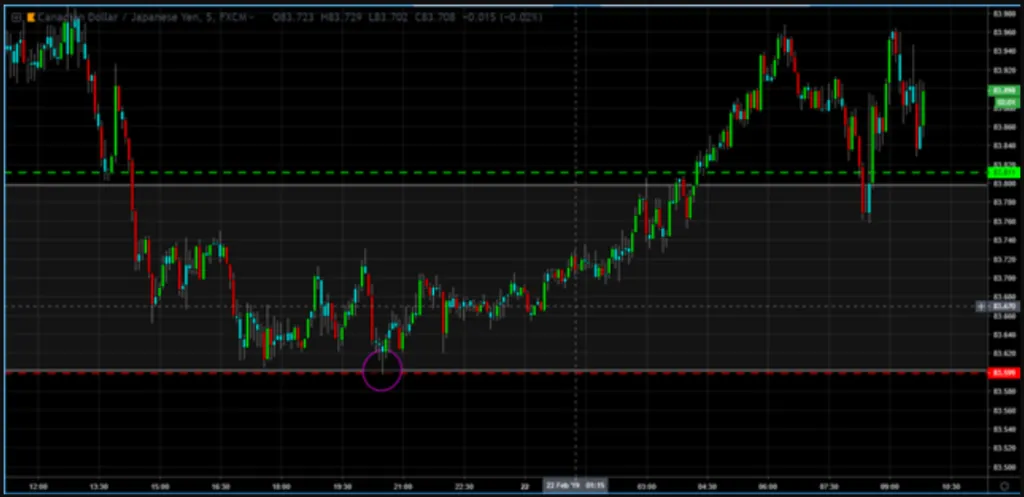Click the 83.700 price scale label
1024x497 pixels.
[x=1004, y=278]
